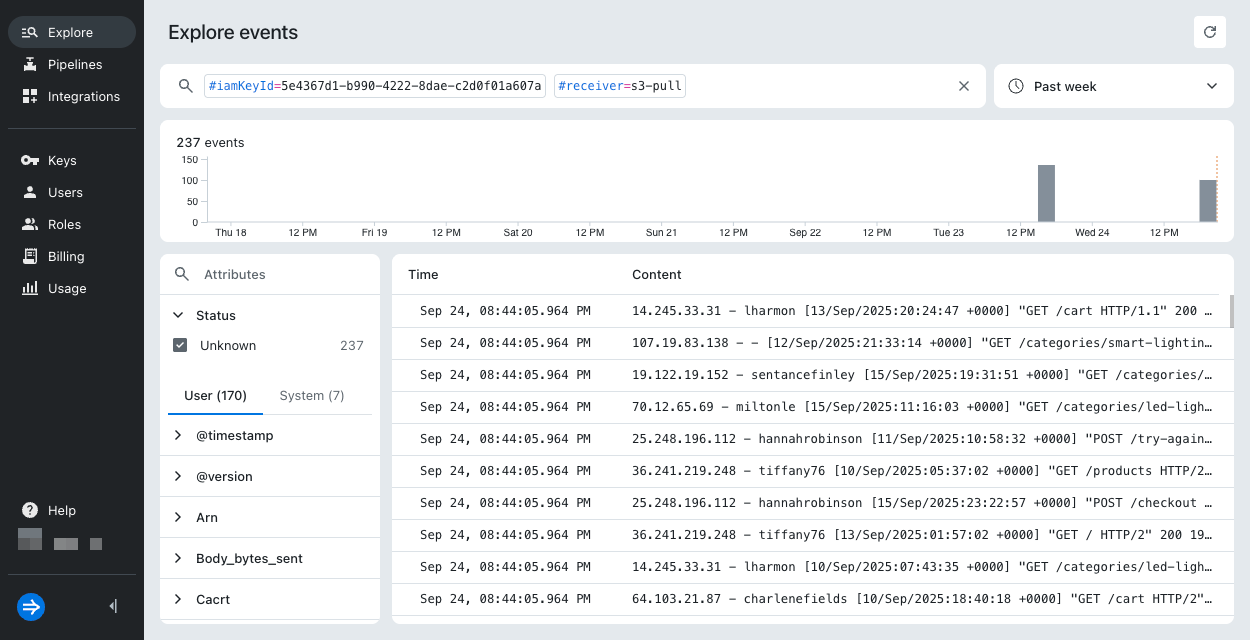
Task: Collapse the sidebar with arrow icon
Action: (113, 606)
